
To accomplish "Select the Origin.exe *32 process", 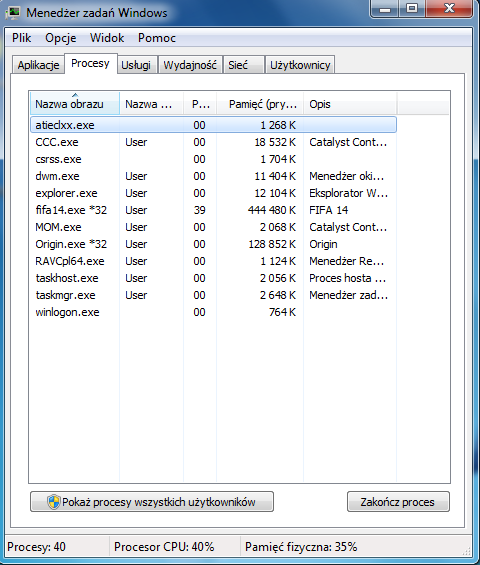I will pyautogui.click(x=213, y=244).
